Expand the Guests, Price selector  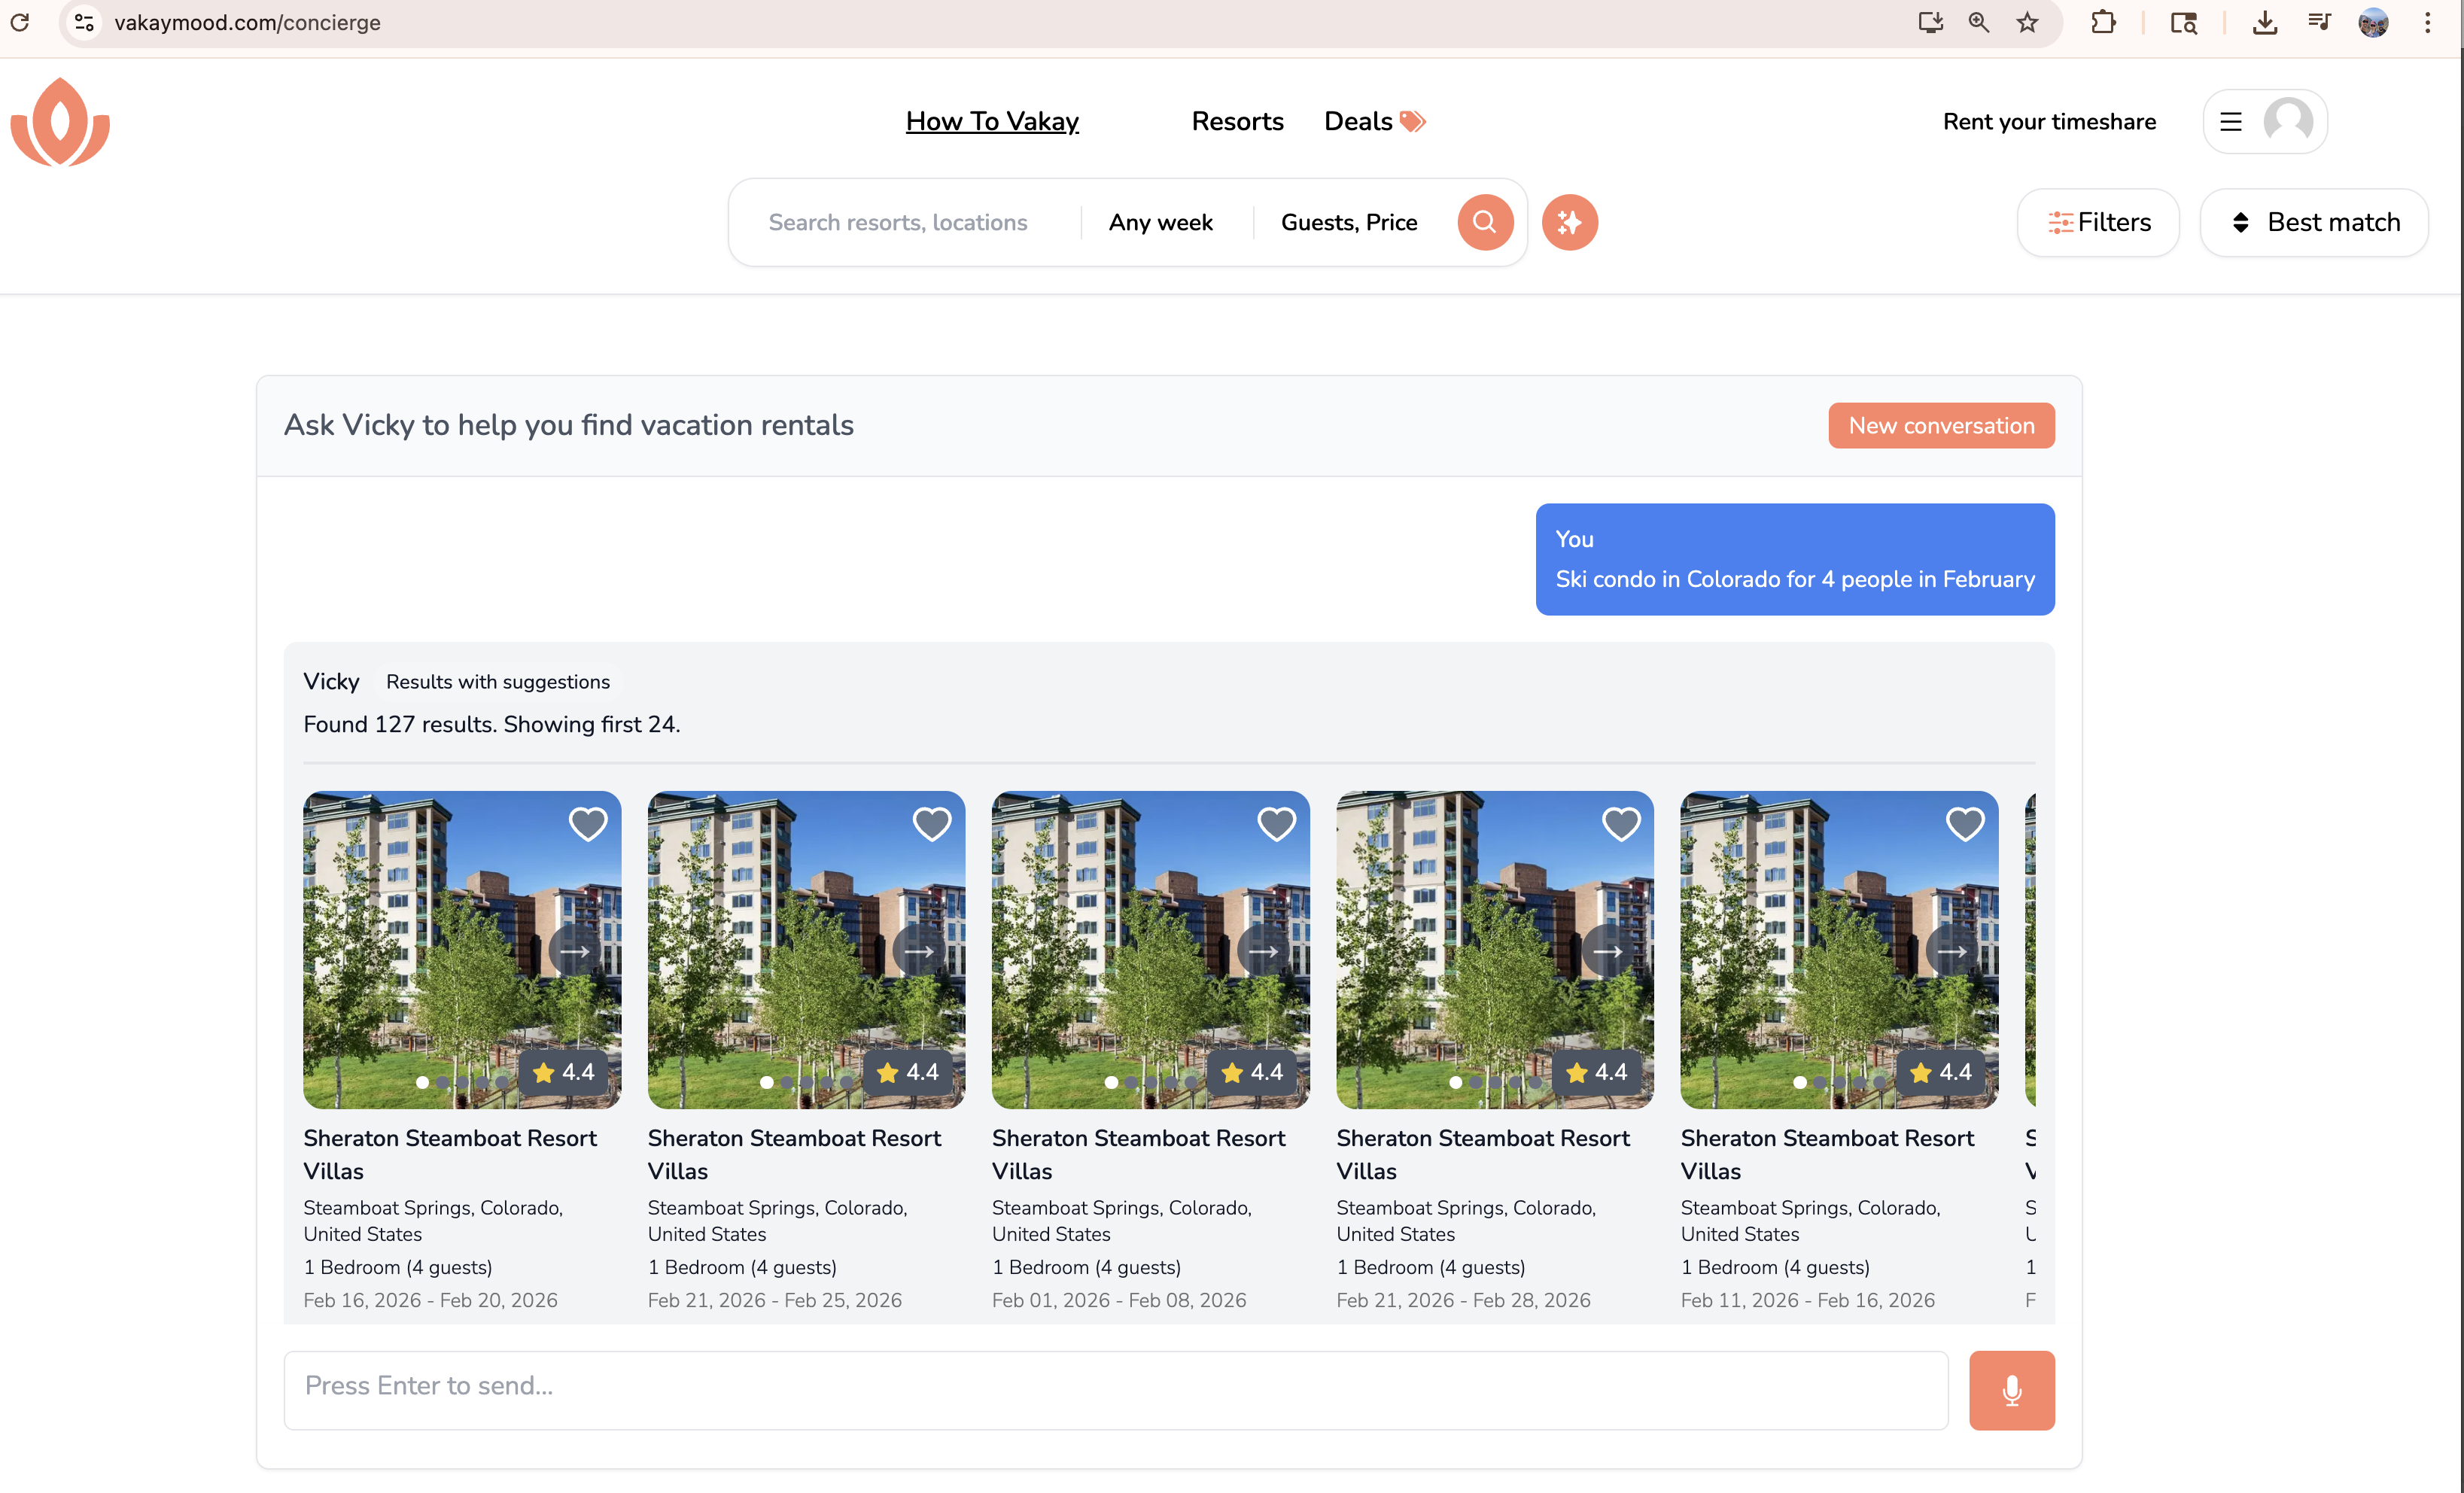click(1348, 222)
